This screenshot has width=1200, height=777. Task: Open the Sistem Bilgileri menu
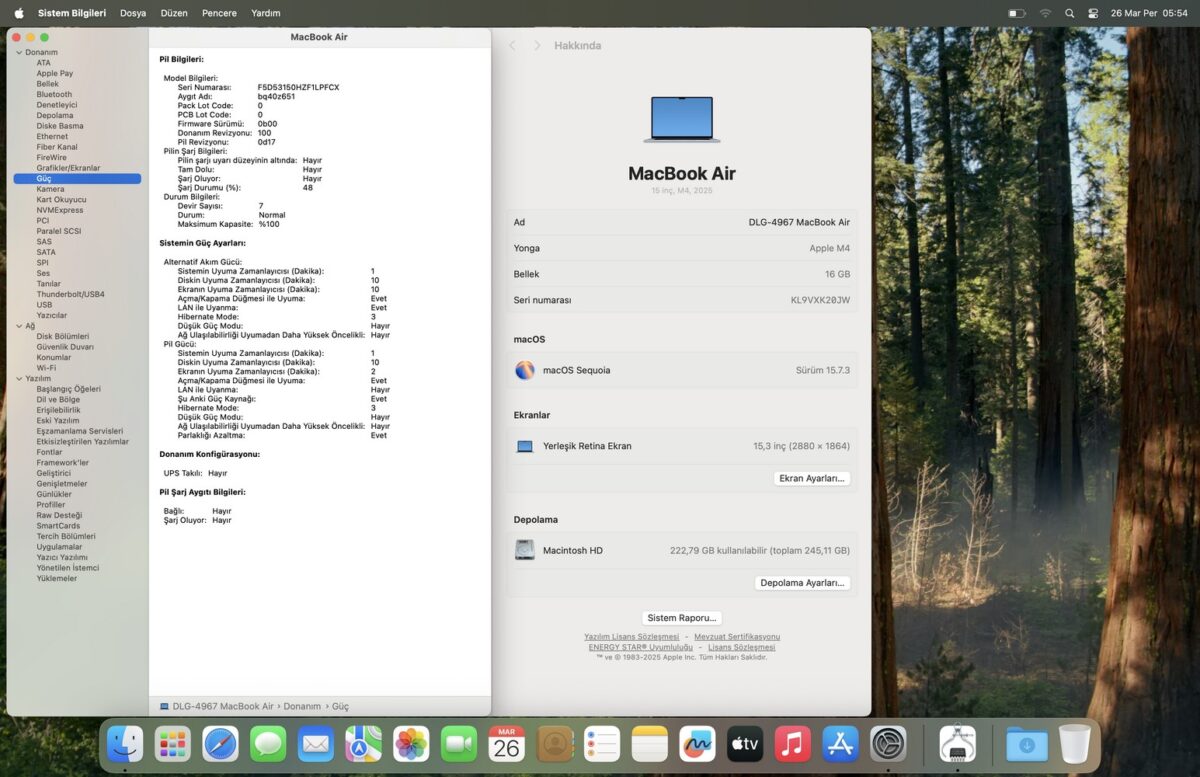point(72,13)
